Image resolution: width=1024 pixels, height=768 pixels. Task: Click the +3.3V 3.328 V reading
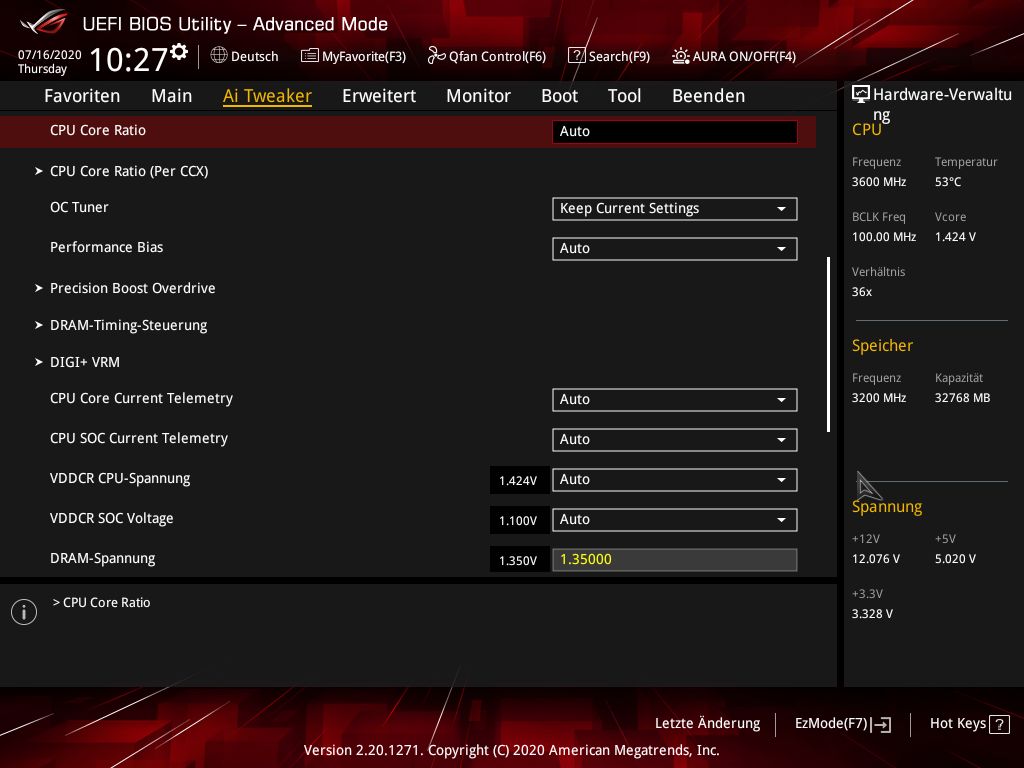[872, 614]
